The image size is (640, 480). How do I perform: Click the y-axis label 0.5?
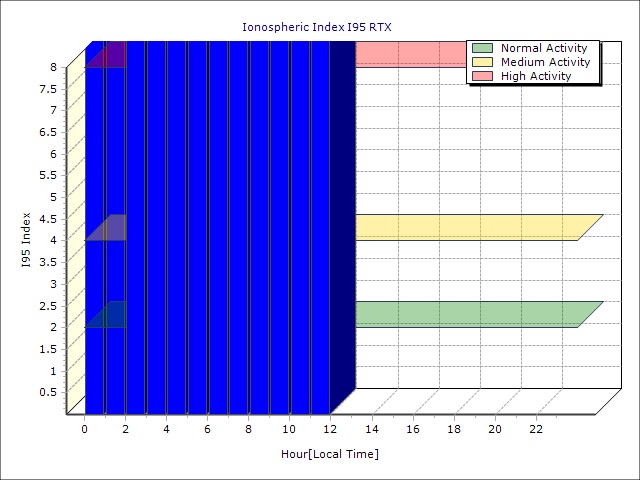(x=48, y=392)
